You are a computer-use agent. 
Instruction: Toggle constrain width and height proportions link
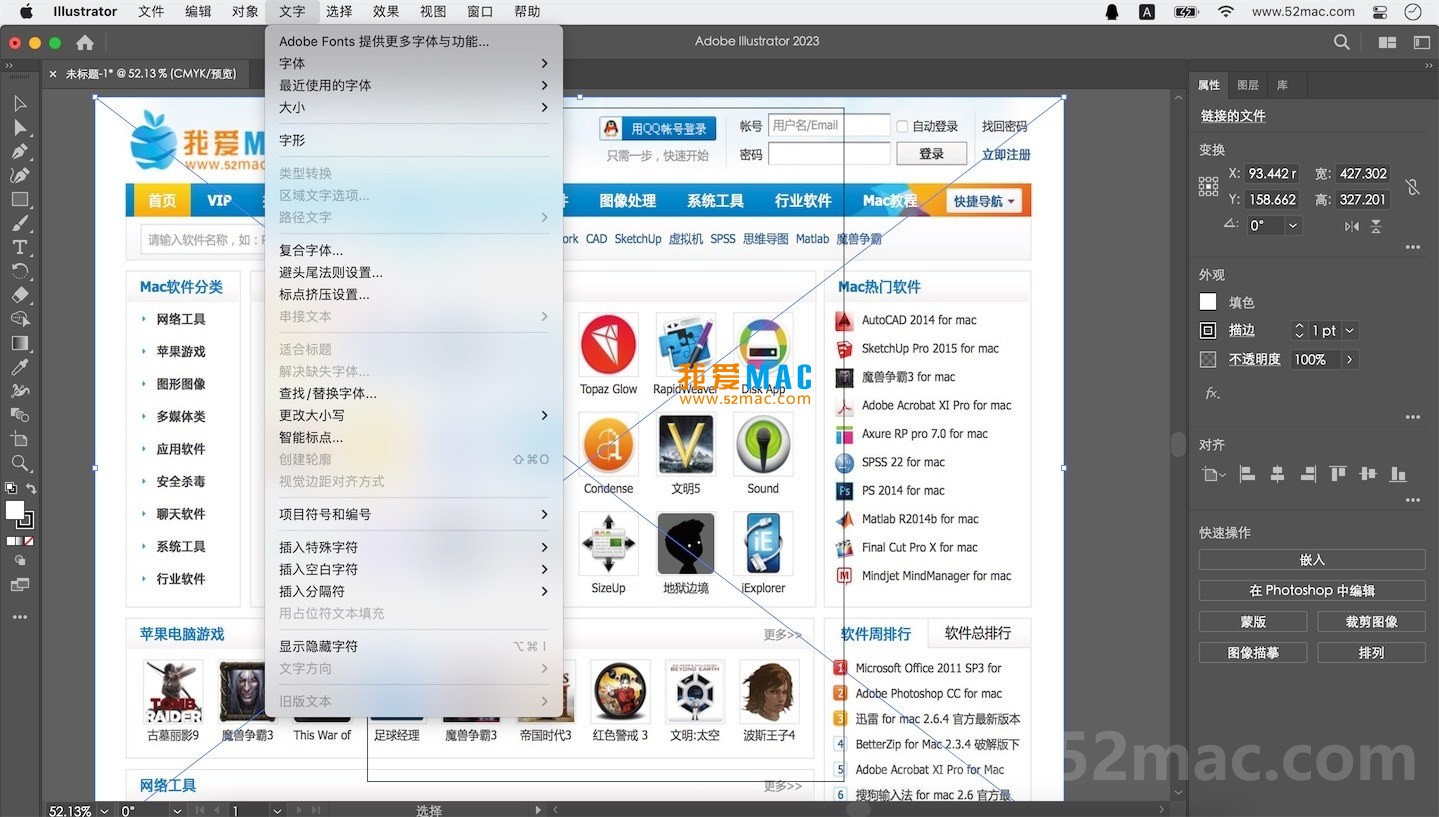point(1412,187)
